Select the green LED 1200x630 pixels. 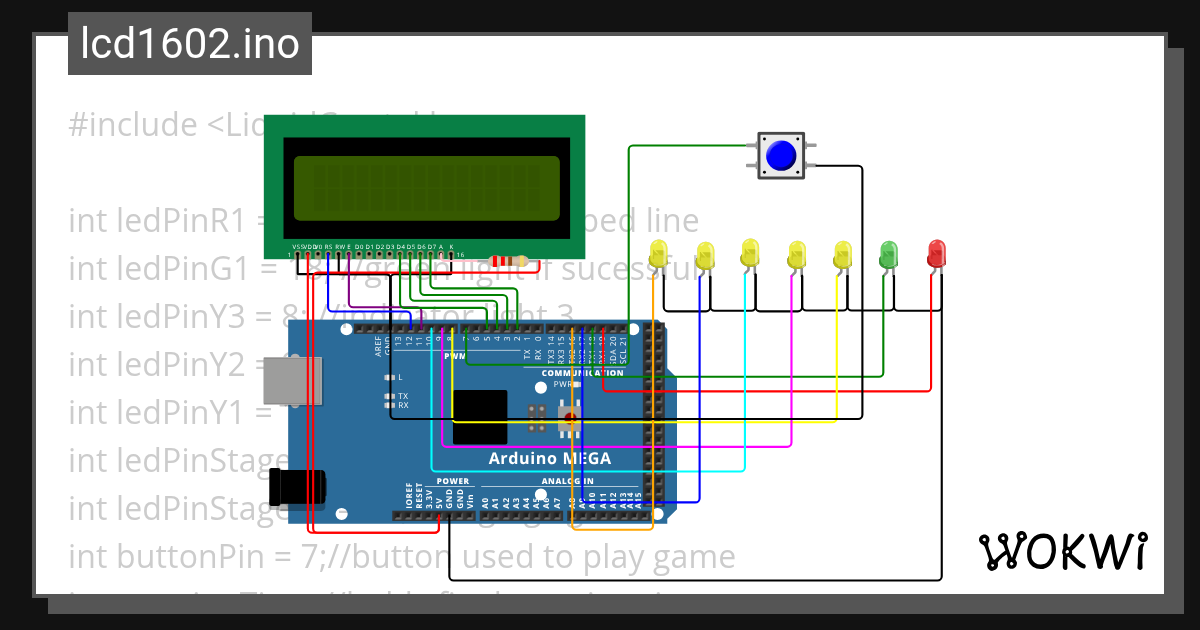click(x=890, y=255)
